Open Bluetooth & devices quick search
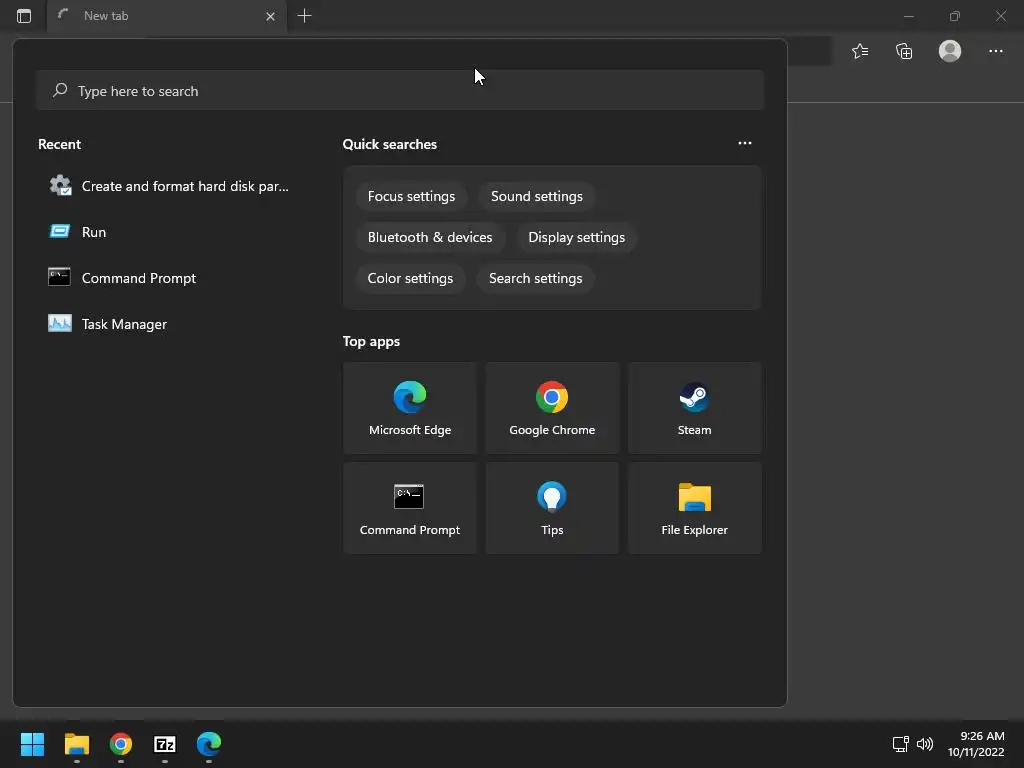 (x=430, y=237)
